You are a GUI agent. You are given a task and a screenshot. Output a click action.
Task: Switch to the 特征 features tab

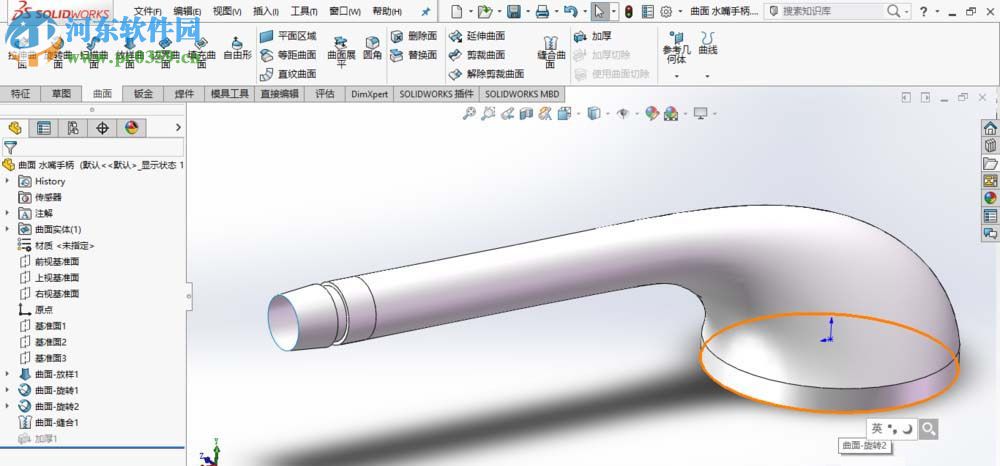coord(20,94)
